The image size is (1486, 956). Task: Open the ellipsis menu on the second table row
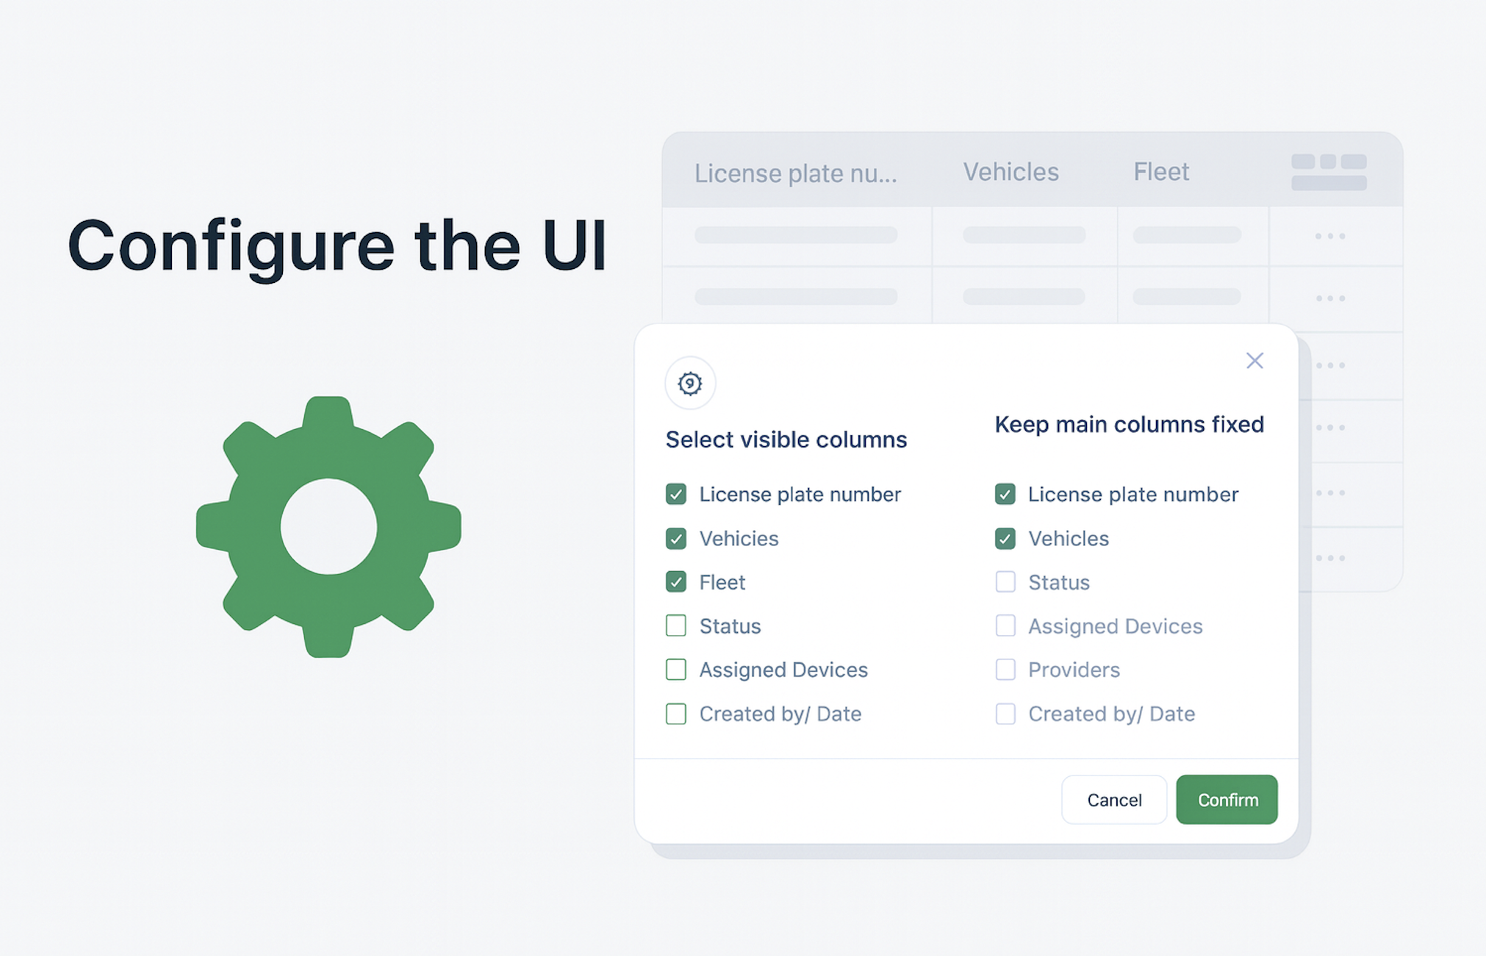[1330, 297]
